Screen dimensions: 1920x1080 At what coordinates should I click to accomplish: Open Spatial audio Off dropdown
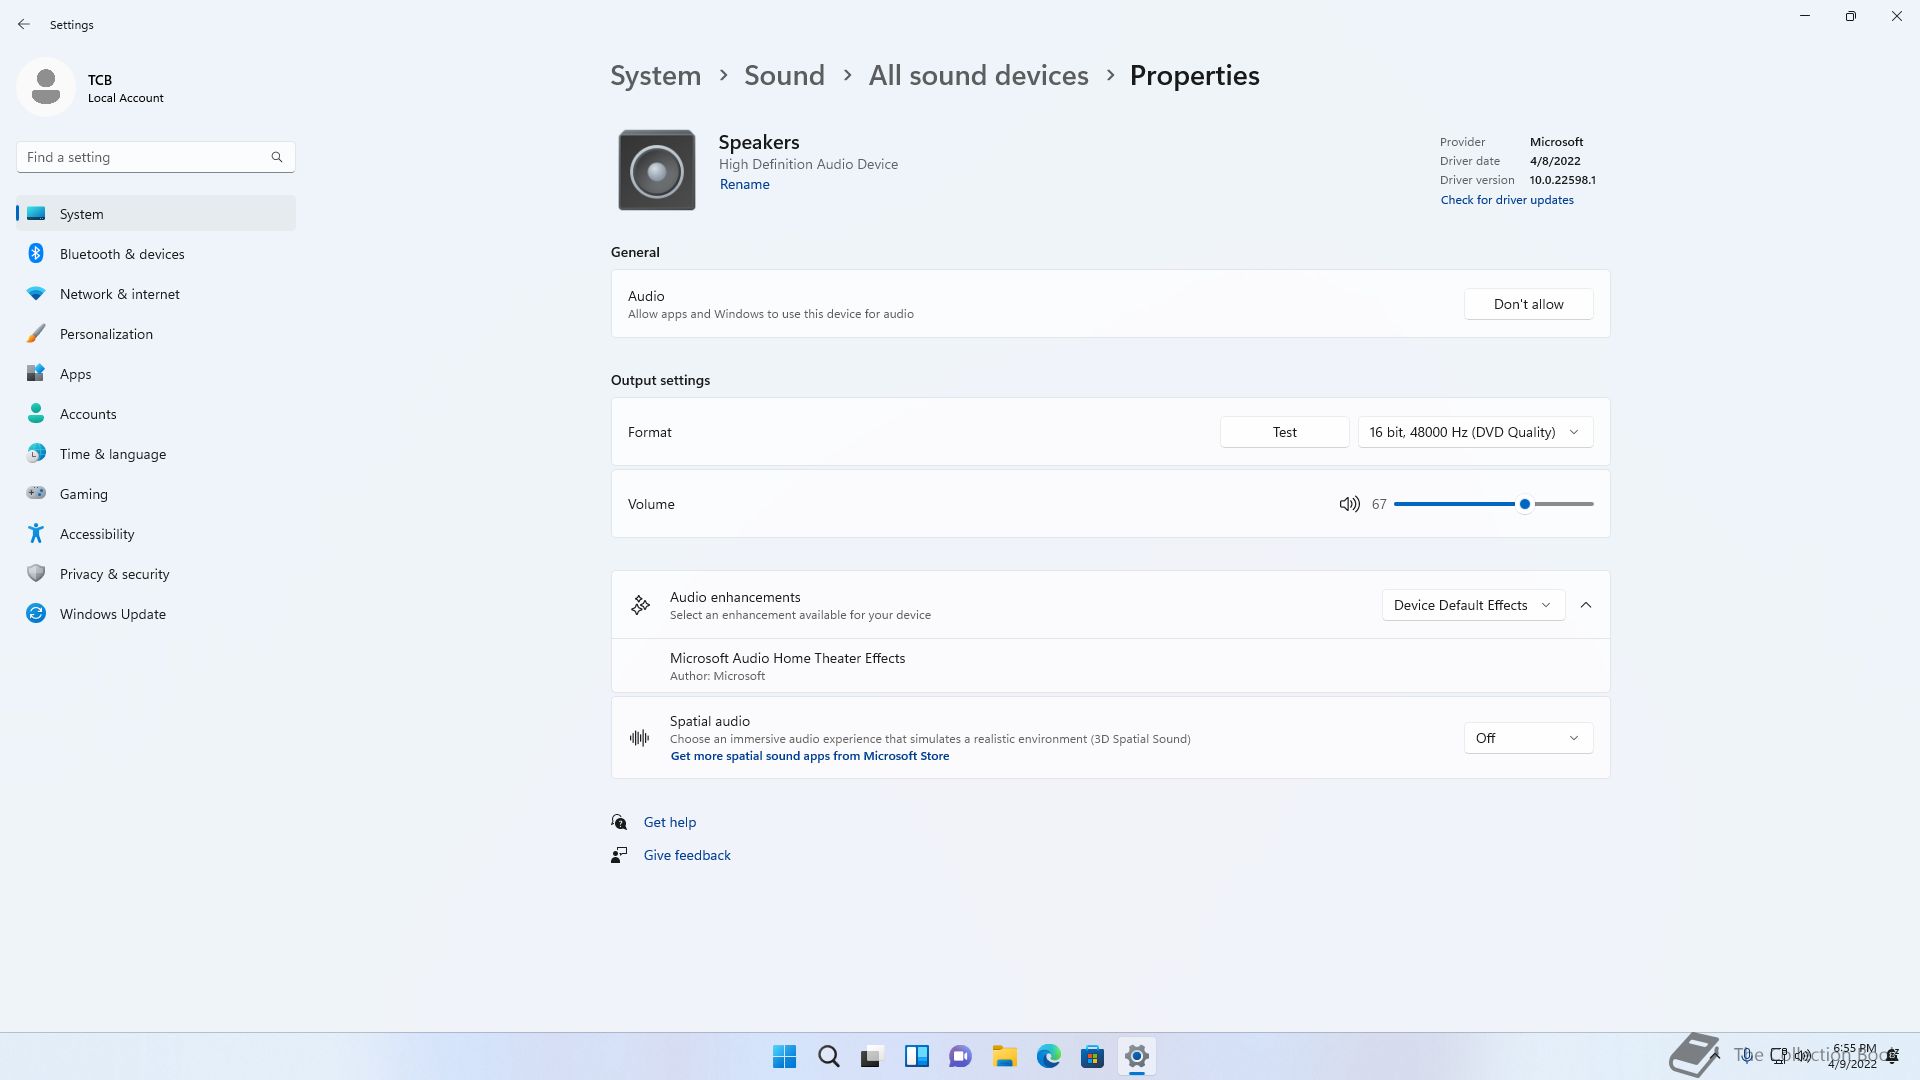tap(1527, 738)
